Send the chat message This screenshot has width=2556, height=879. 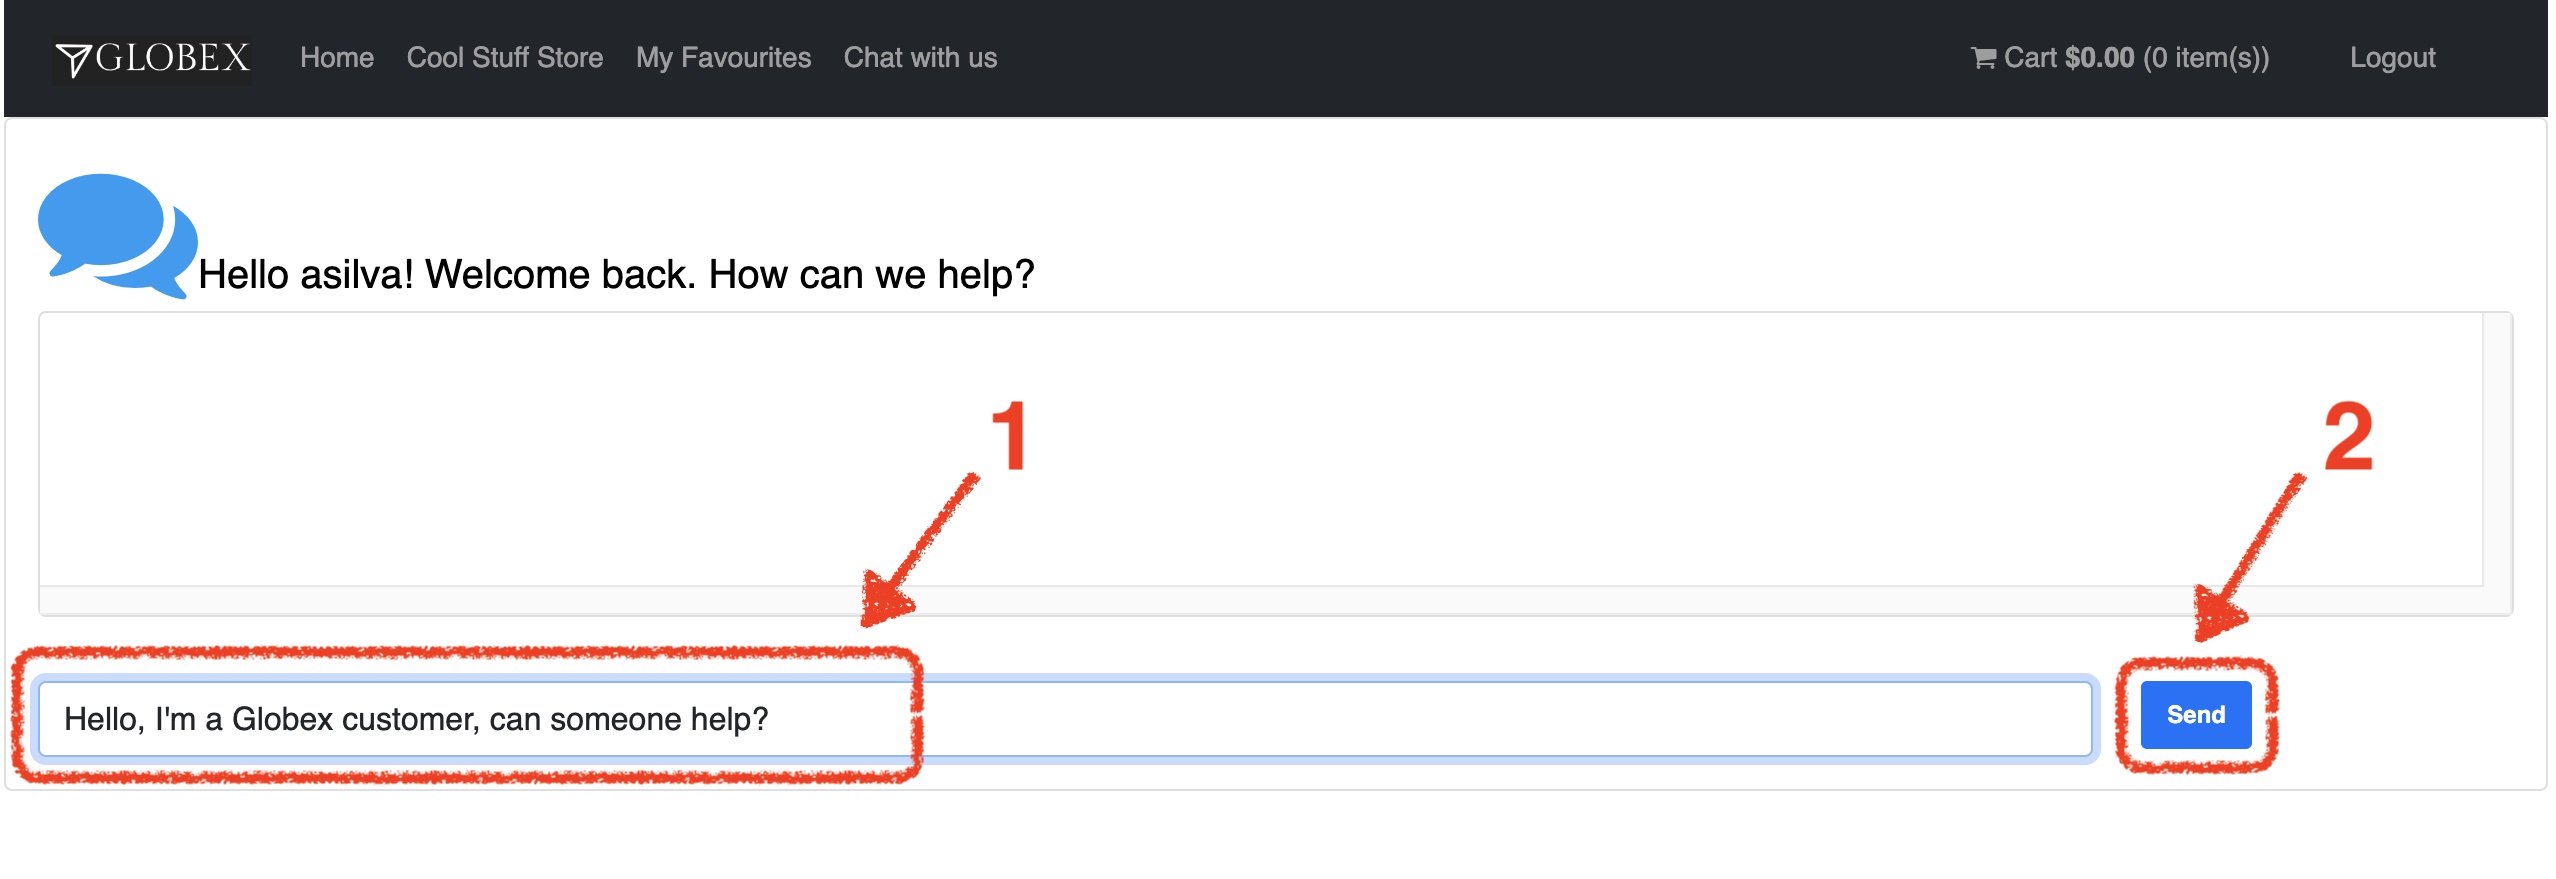click(x=2196, y=715)
